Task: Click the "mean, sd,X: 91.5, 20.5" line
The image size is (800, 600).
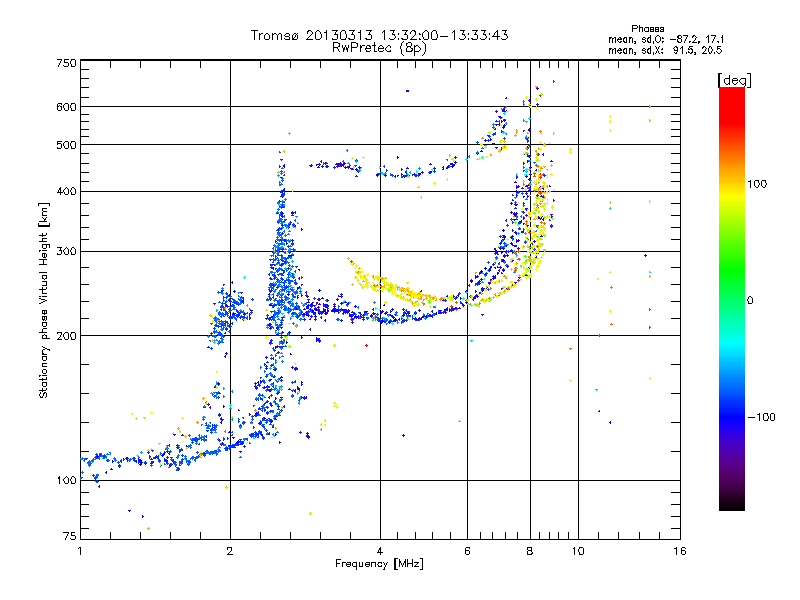Action: coord(665,50)
